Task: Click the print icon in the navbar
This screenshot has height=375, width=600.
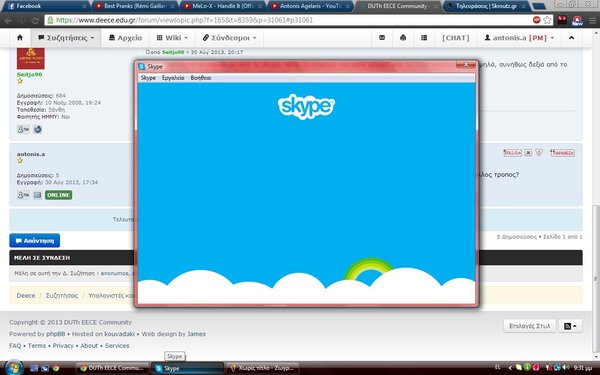Action: pos(403,38)
